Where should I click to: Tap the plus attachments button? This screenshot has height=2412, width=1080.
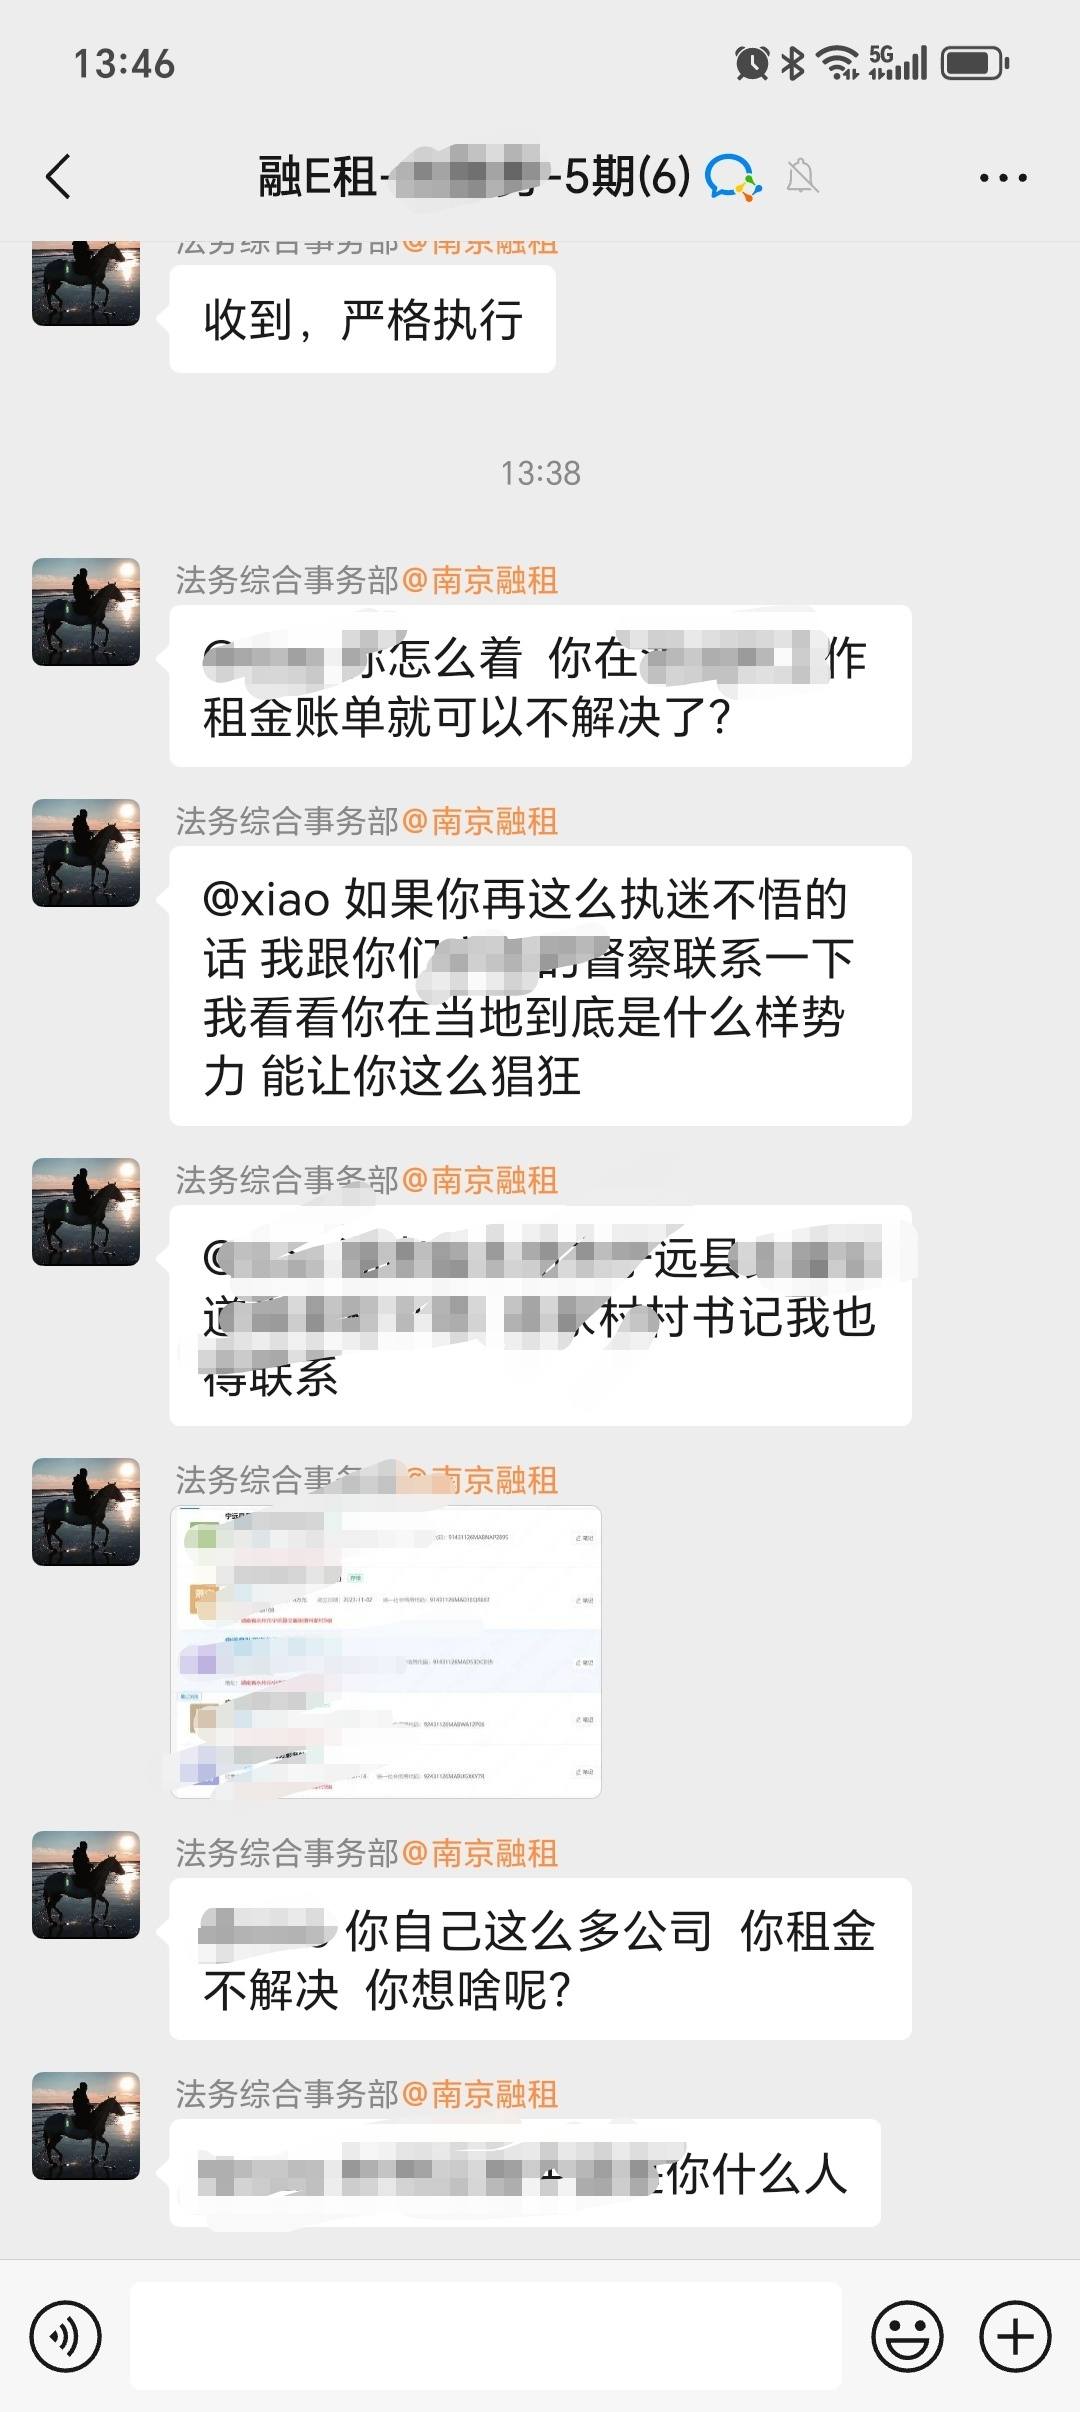click(x=1015, y=2336)
